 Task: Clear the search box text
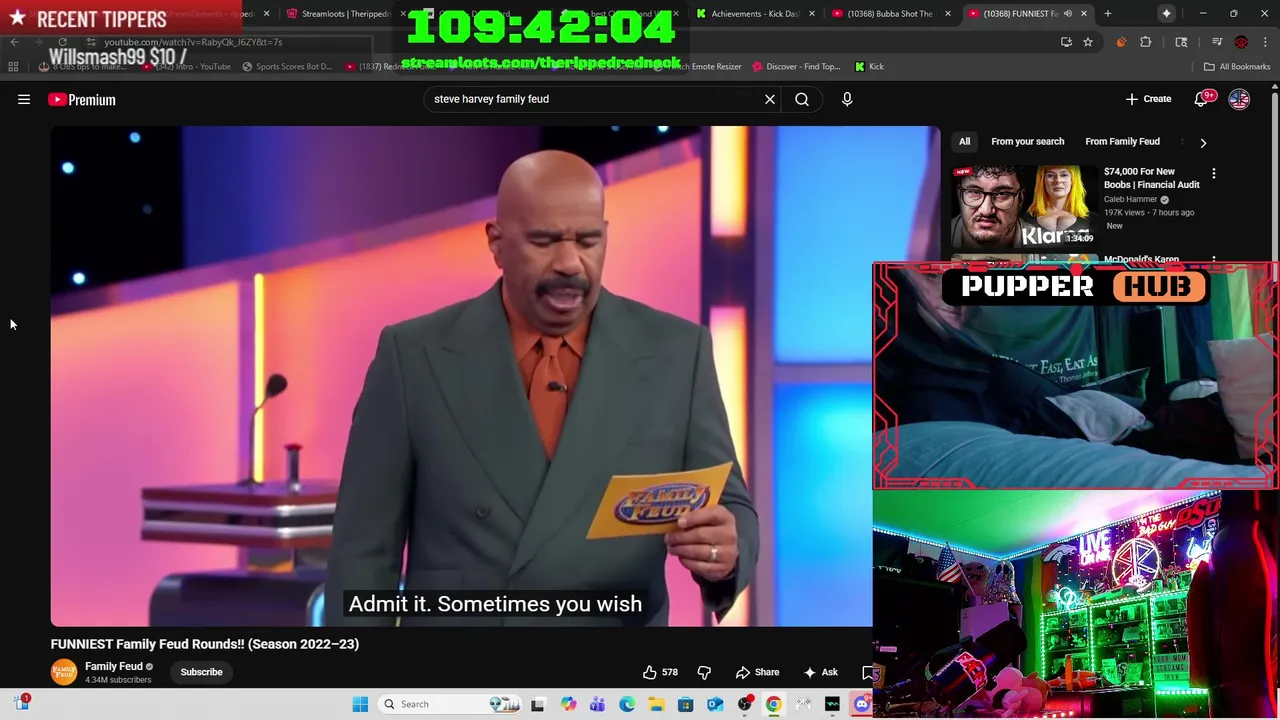(770, 99)
